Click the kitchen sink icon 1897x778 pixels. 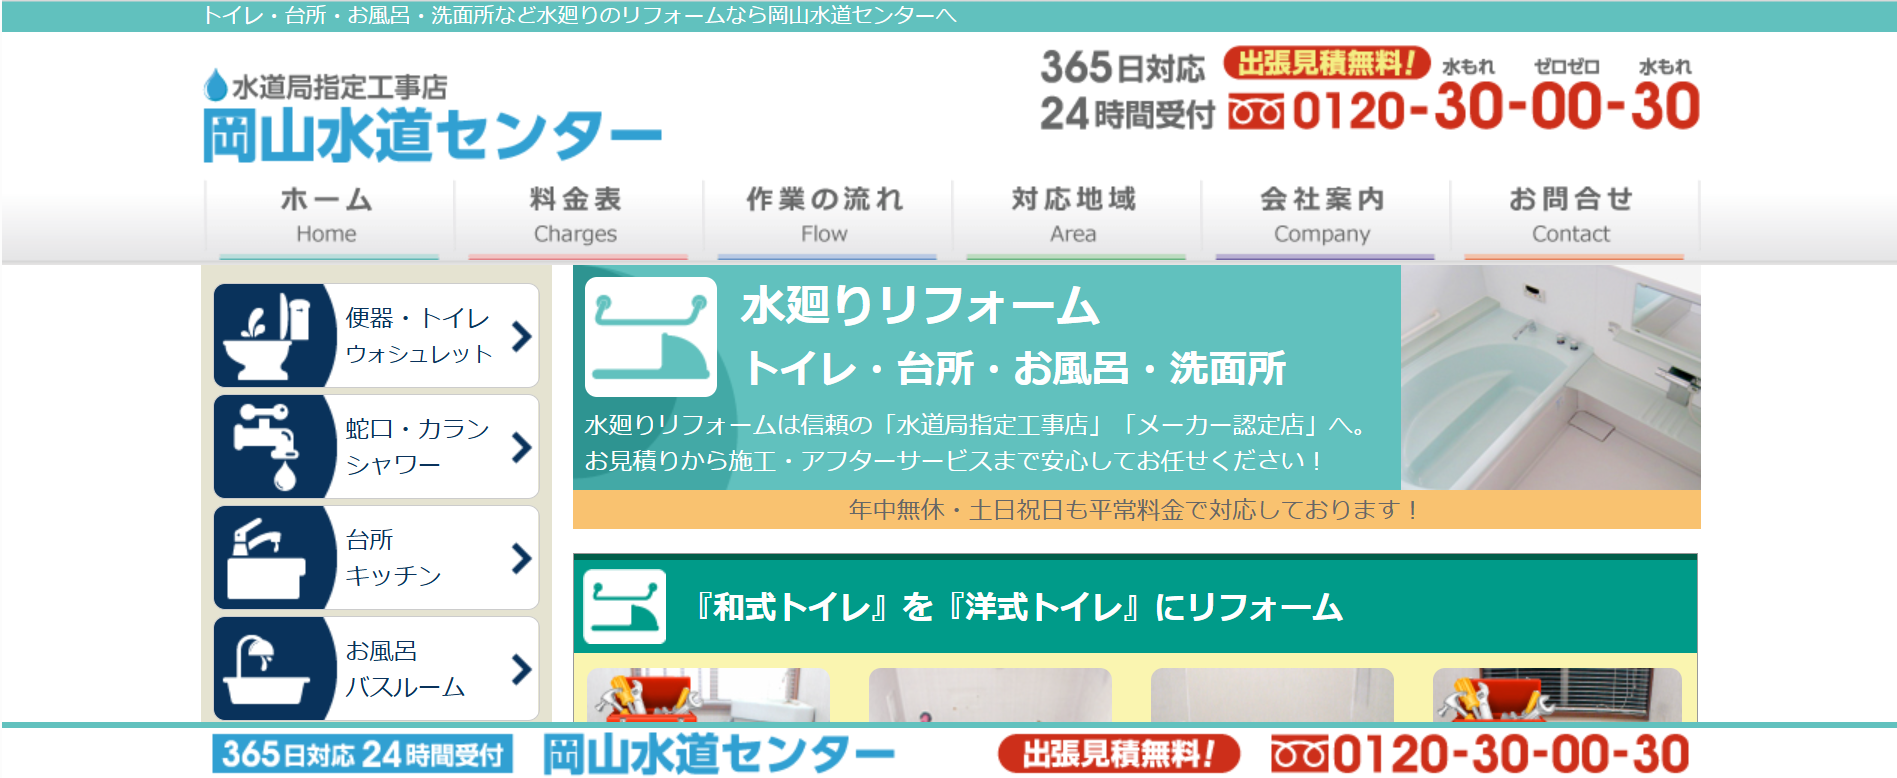pyautogui.click(x=266, y=558)
